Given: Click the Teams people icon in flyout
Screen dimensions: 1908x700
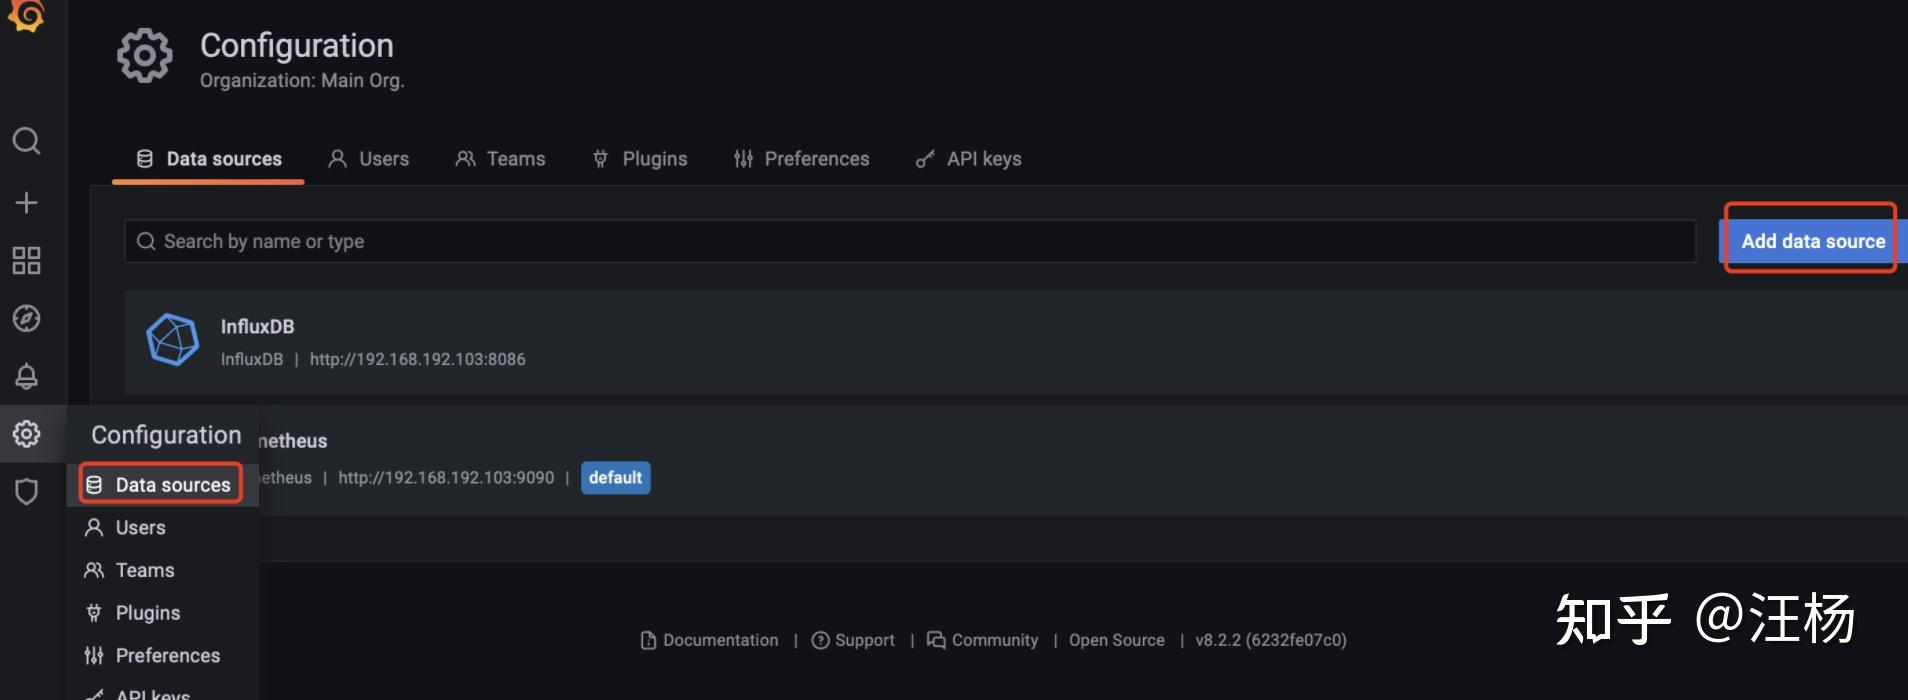Looking at the screenshot, I should coord(94,570).
